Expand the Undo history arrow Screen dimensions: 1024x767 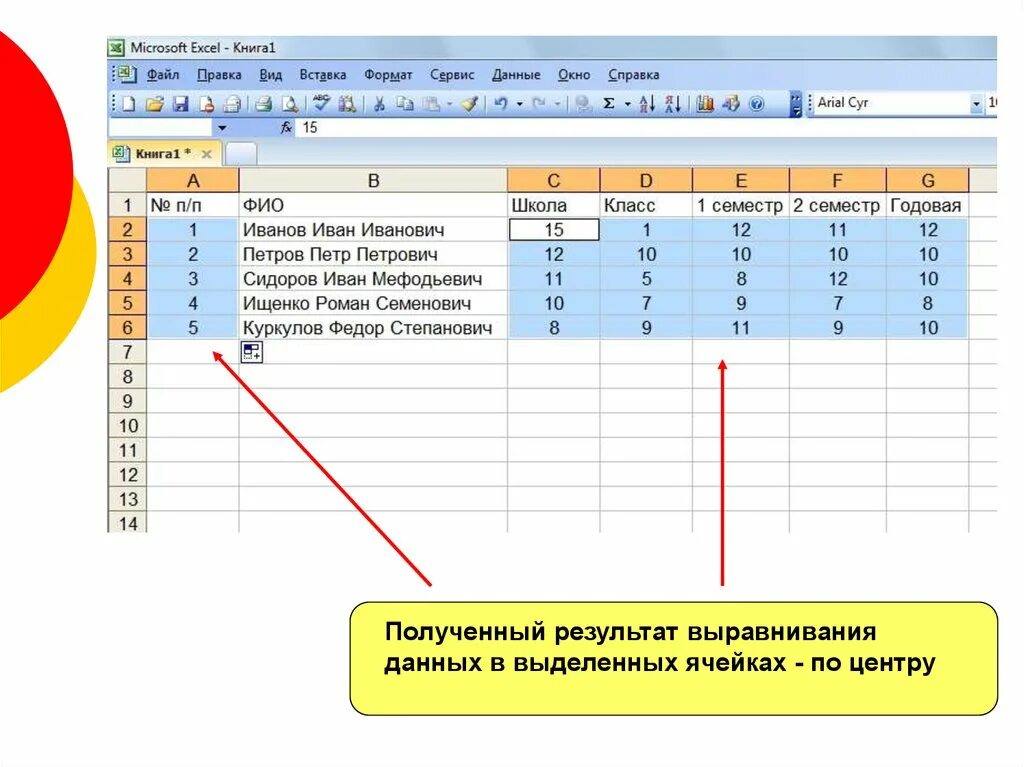point(520,104)
